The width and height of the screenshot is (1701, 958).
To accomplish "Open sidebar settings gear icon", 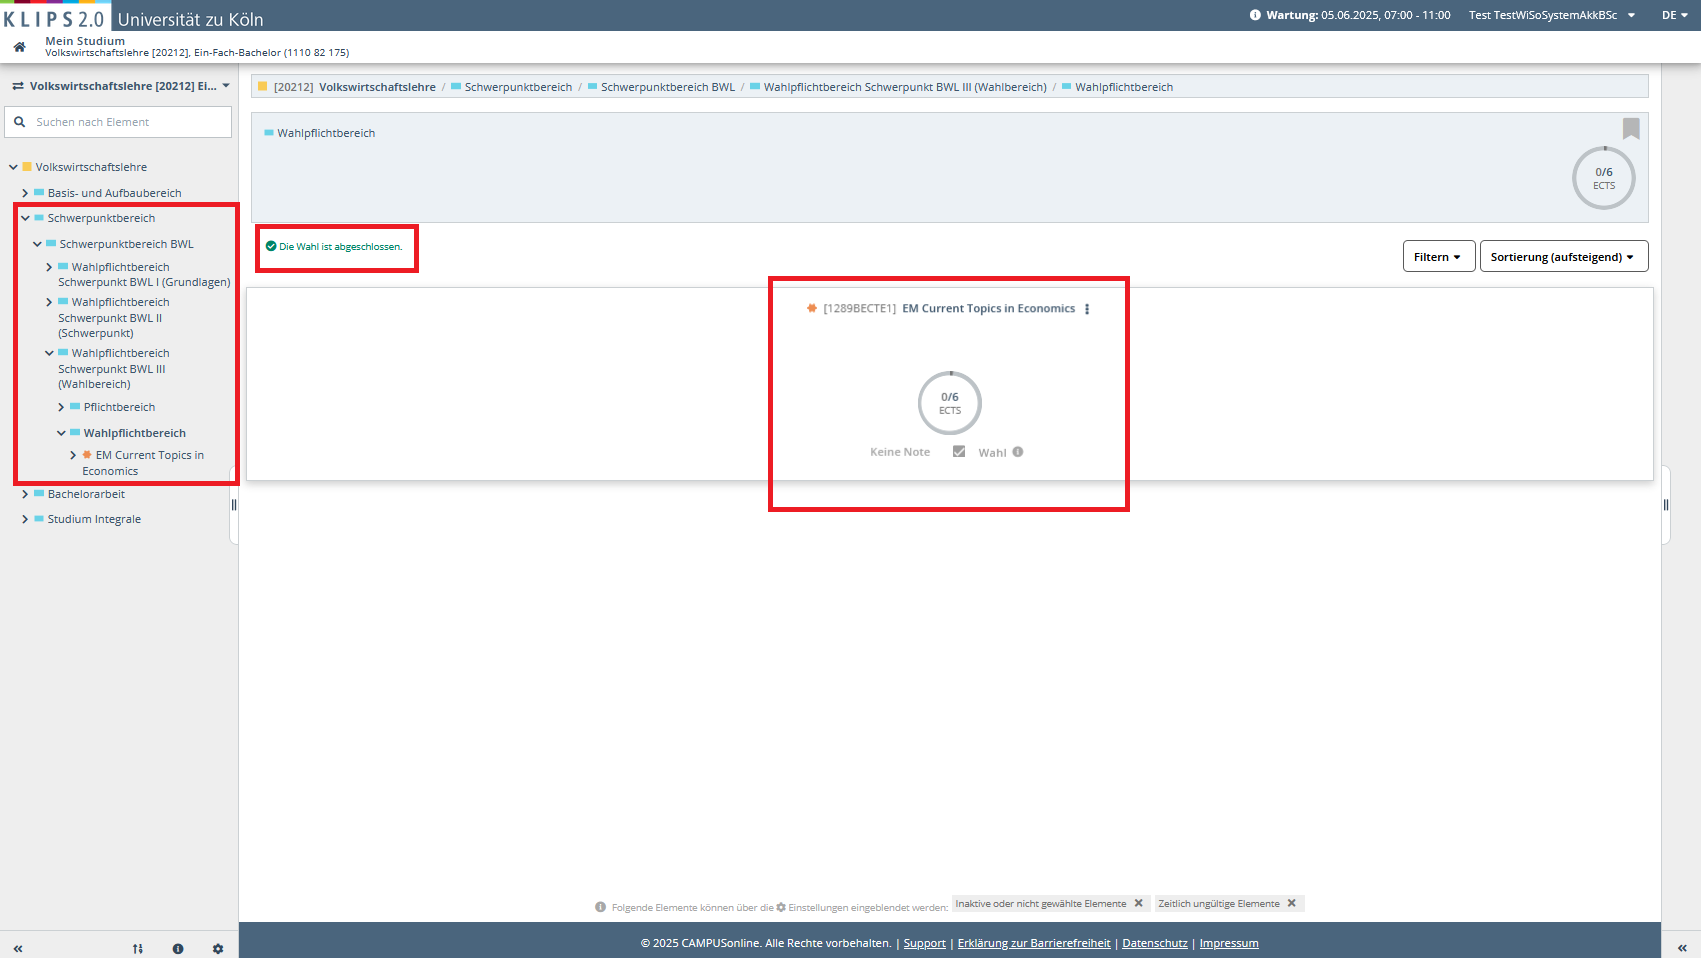I will click(x=218, y=948).
